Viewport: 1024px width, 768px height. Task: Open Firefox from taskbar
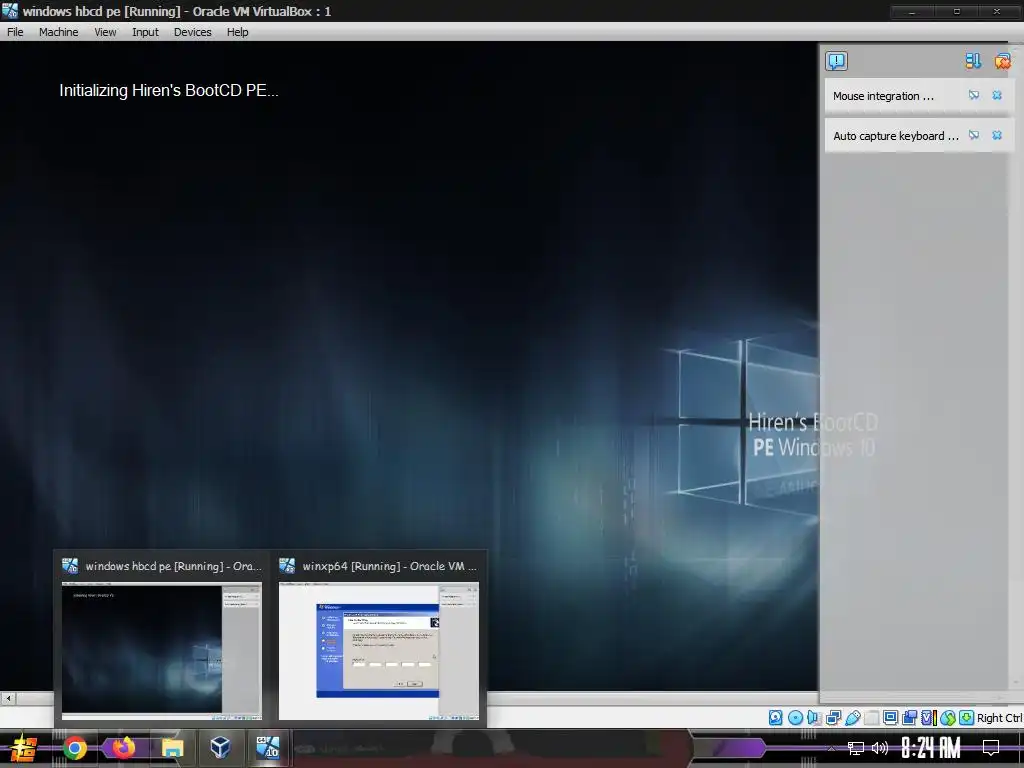[x=123, y=748]
